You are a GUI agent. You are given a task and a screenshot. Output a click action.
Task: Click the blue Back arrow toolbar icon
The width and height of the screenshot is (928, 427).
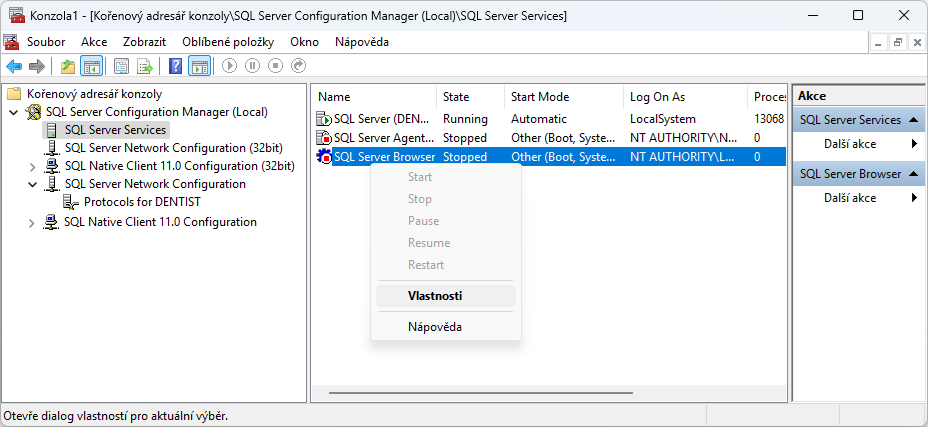point(14,66)
